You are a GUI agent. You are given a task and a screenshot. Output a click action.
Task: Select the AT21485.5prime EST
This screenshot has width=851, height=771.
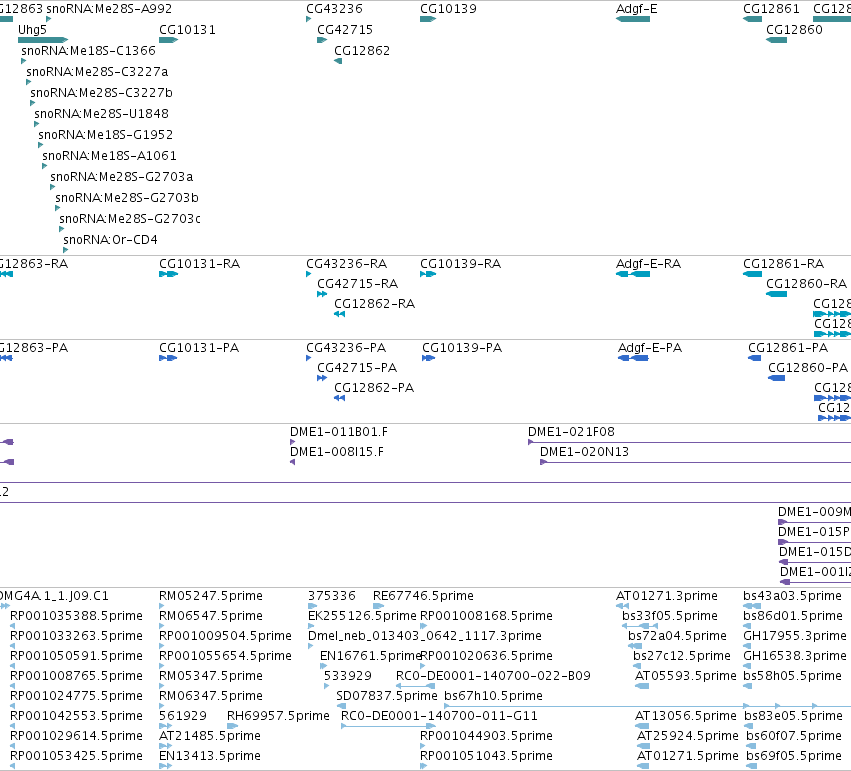[x=166, y=746]
